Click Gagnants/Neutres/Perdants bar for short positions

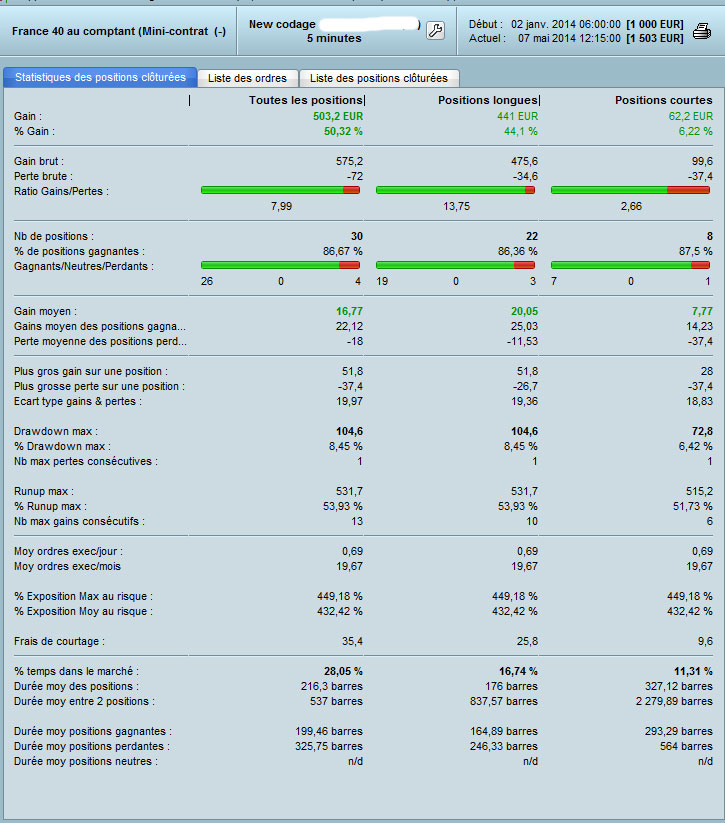tap(631, 265)
